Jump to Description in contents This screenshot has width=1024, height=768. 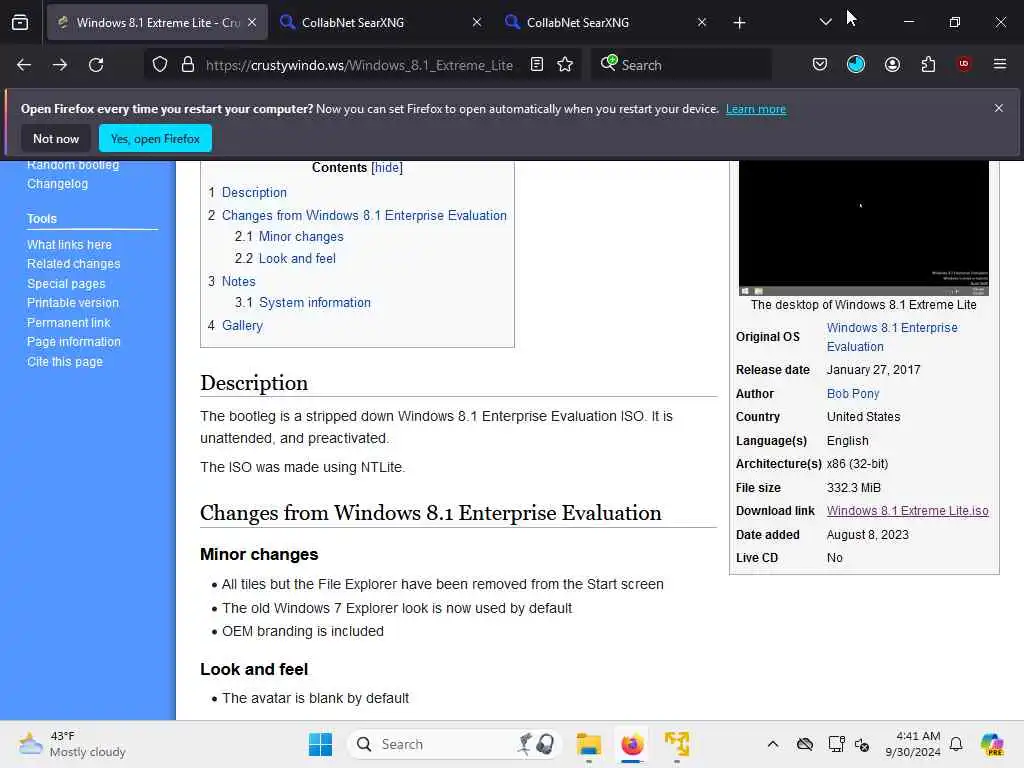[x=254, y=193]
